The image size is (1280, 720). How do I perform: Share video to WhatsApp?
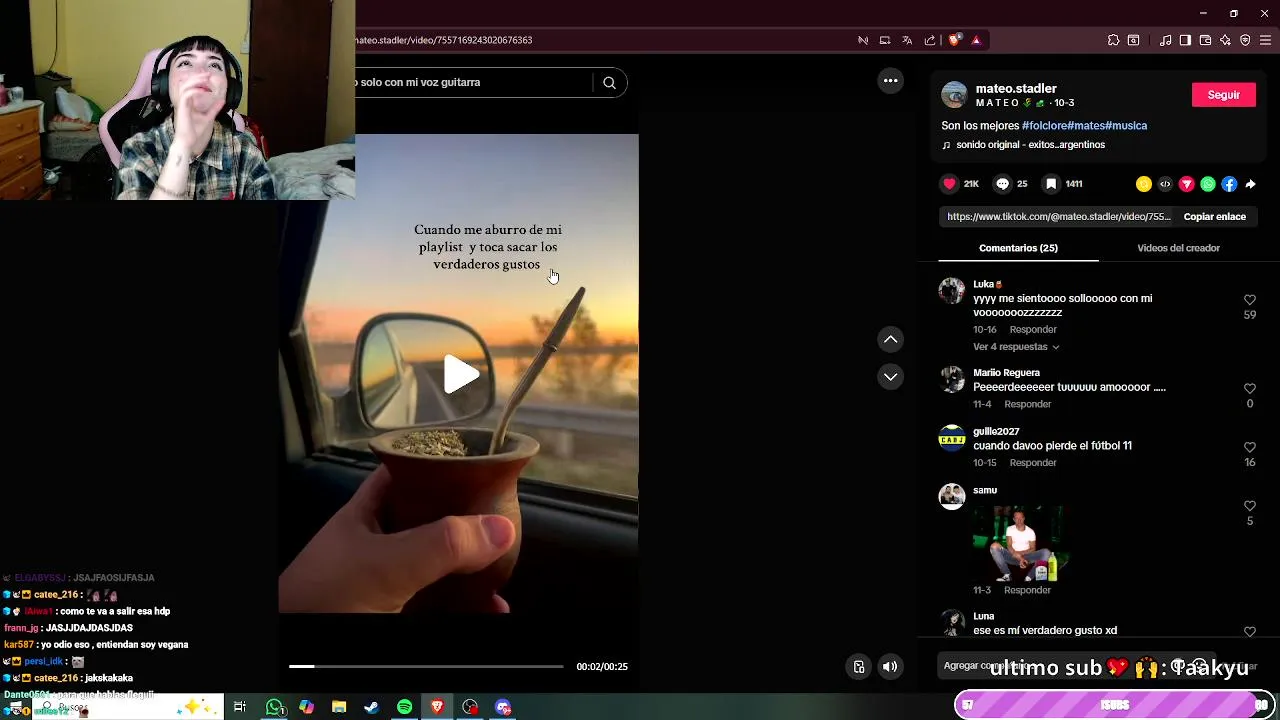click(x=1208, y=184)
